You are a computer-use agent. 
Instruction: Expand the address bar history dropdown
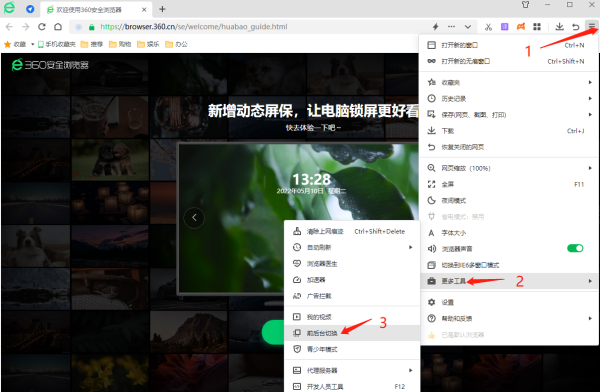[468, 27]
